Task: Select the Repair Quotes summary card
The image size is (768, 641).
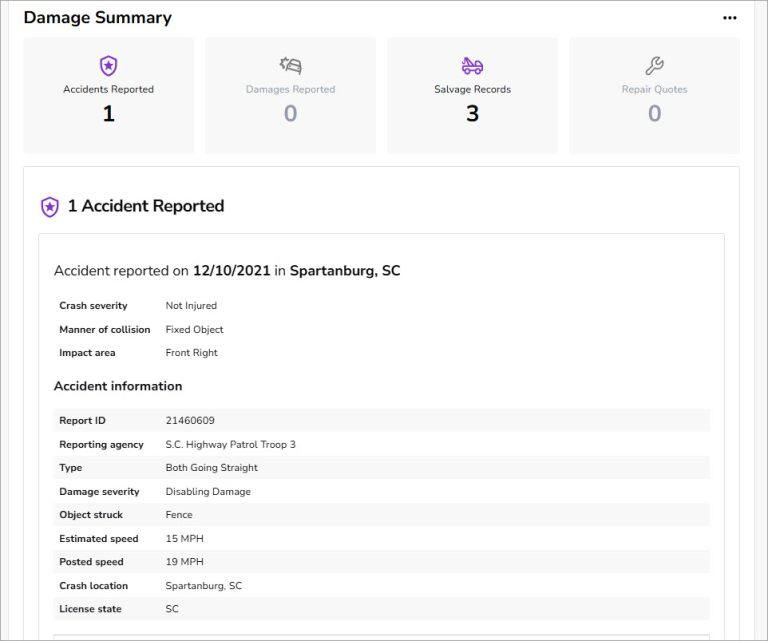Action: [654, 96]
